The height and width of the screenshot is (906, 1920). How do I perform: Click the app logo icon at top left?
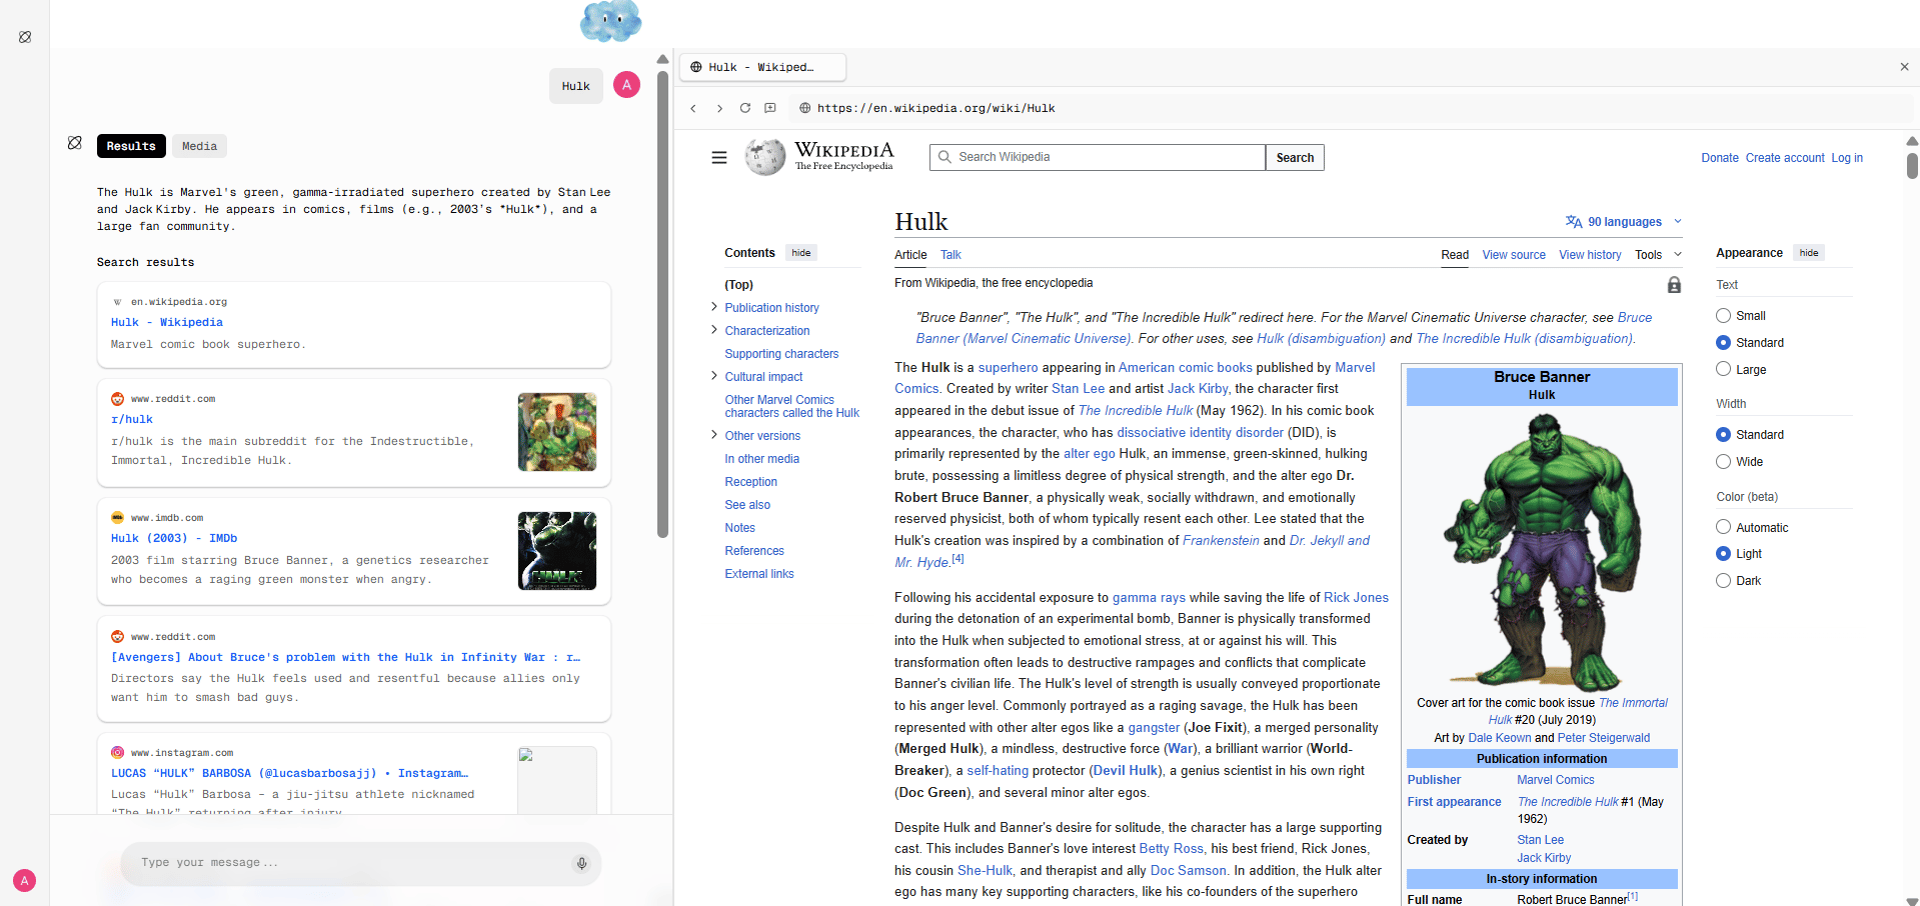25,37
